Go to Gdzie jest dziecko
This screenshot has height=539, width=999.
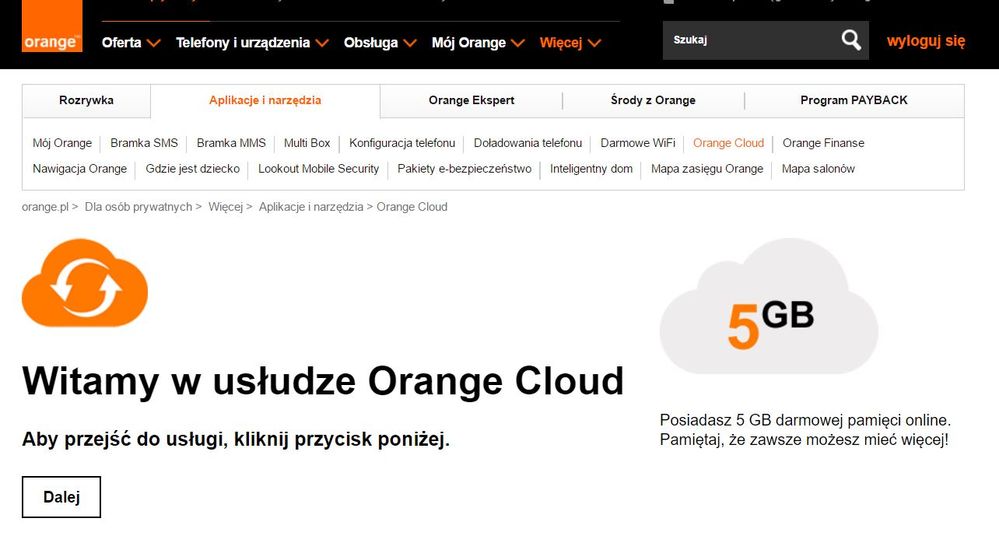(192, 169)
